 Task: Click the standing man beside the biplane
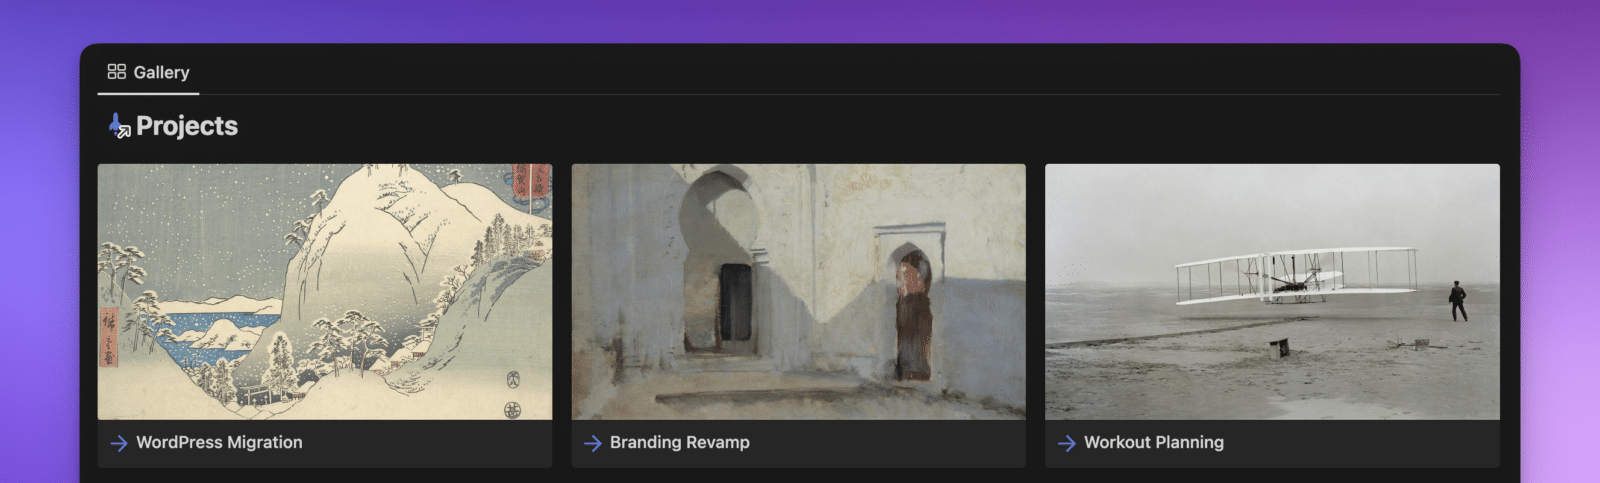tap(1458, 301)
